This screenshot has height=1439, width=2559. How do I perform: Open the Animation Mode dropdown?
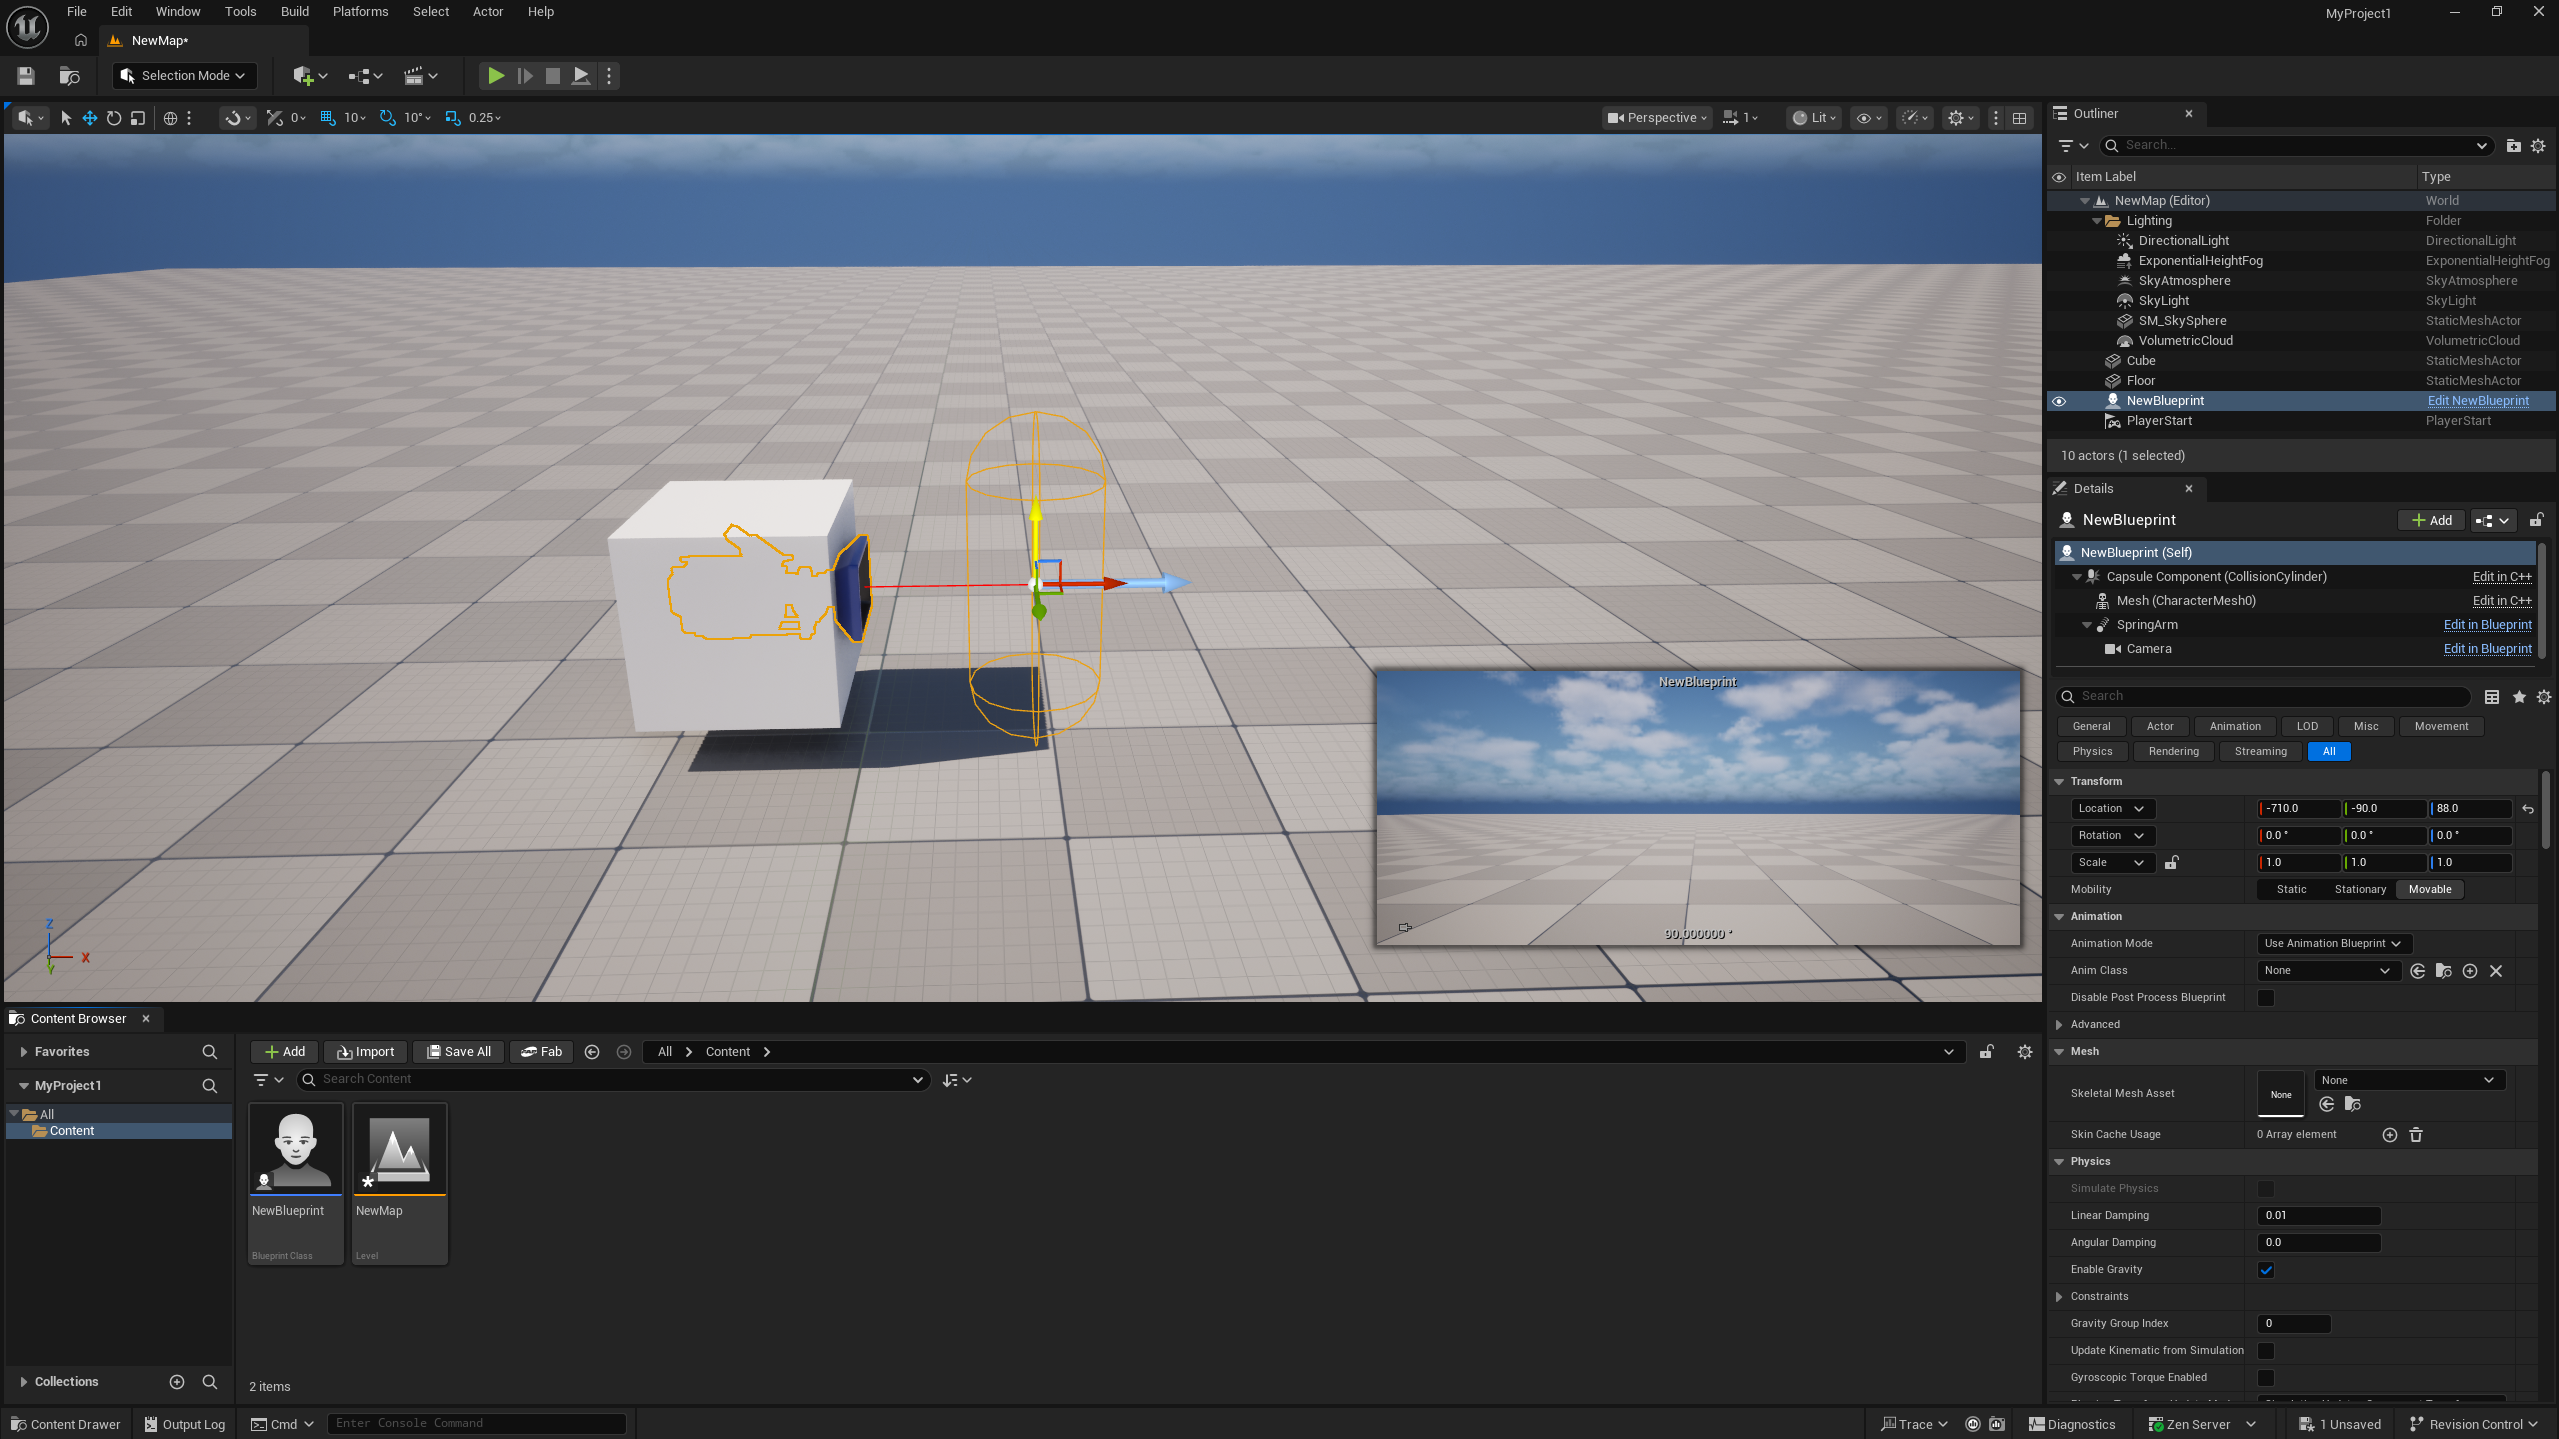(x=2334, y=943)
